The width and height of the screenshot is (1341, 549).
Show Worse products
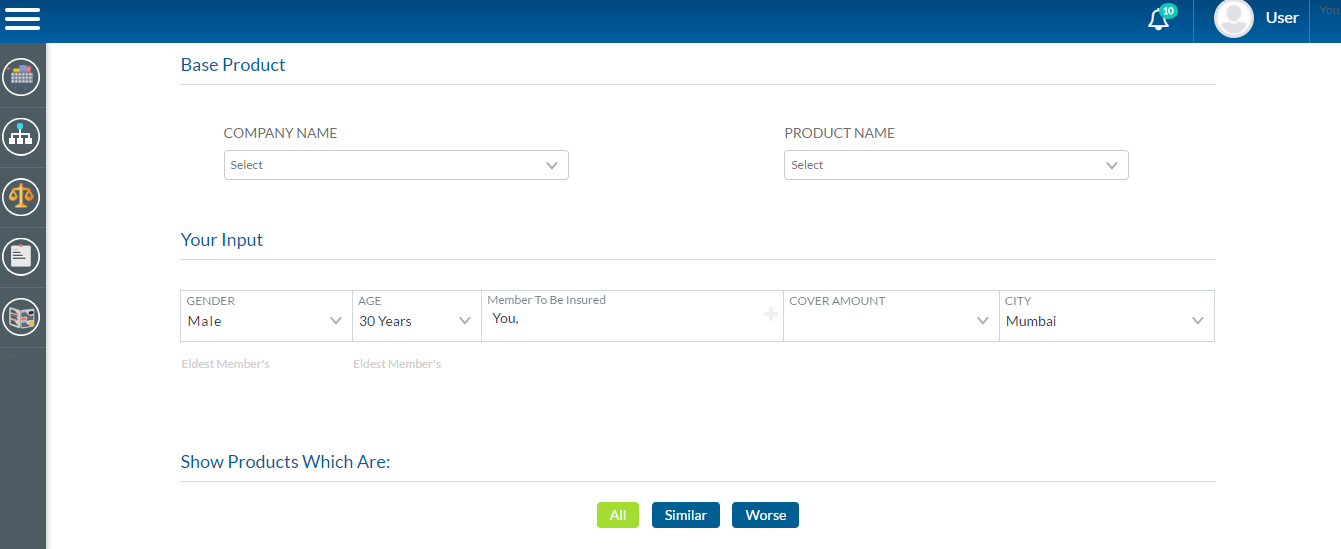[x=765, y=515]
